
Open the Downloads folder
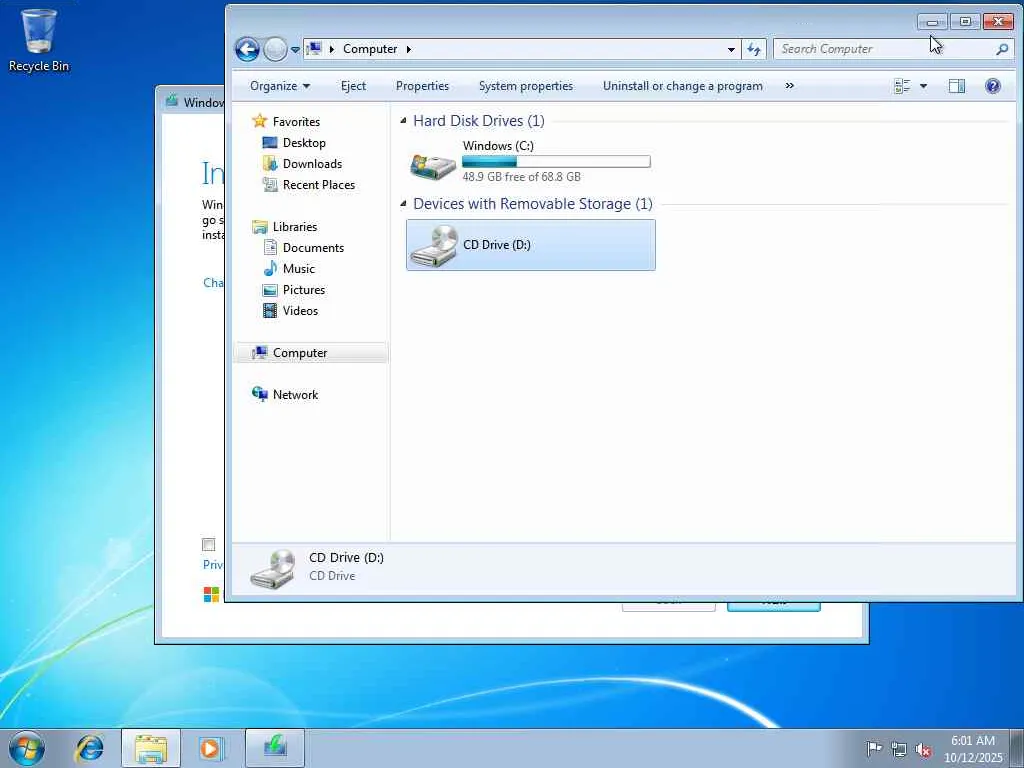tap(312, 164)
